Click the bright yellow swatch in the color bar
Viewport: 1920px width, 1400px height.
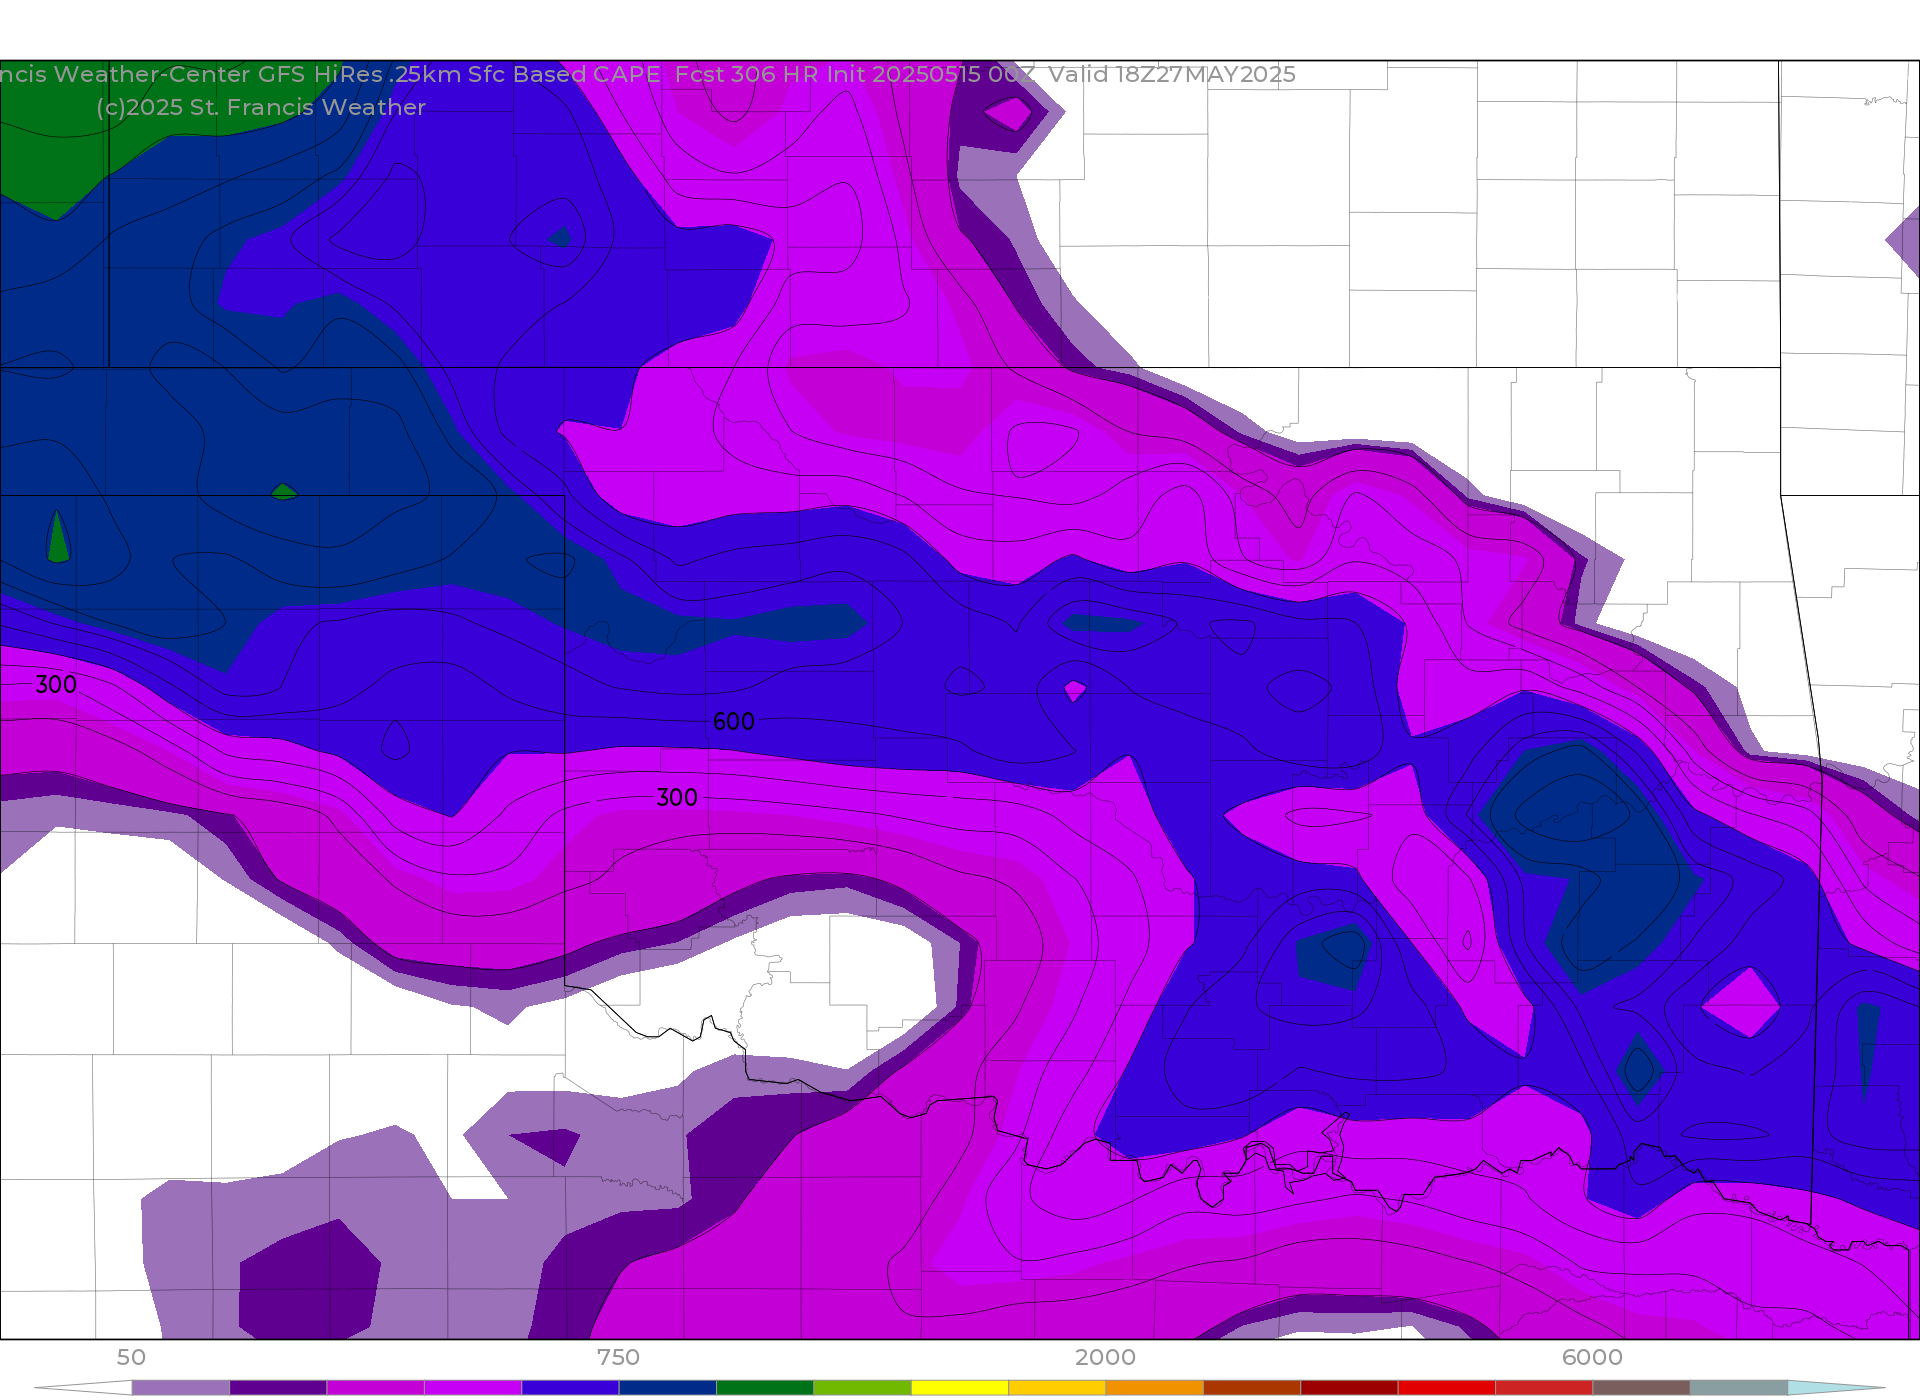(x=960, y=1387)
